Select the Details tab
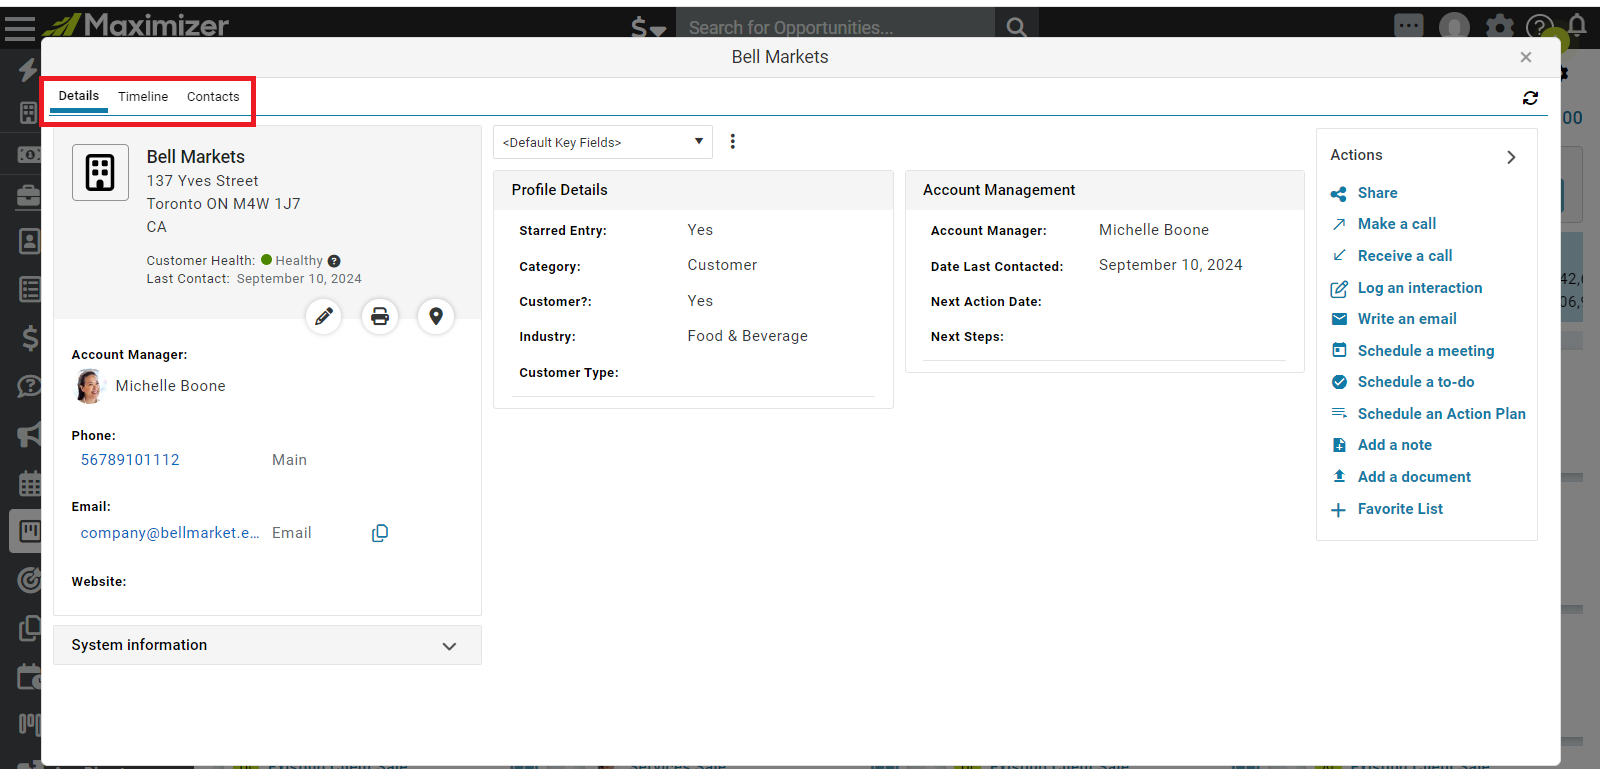This screenshot has height=769, width=1600. [79, 96]
